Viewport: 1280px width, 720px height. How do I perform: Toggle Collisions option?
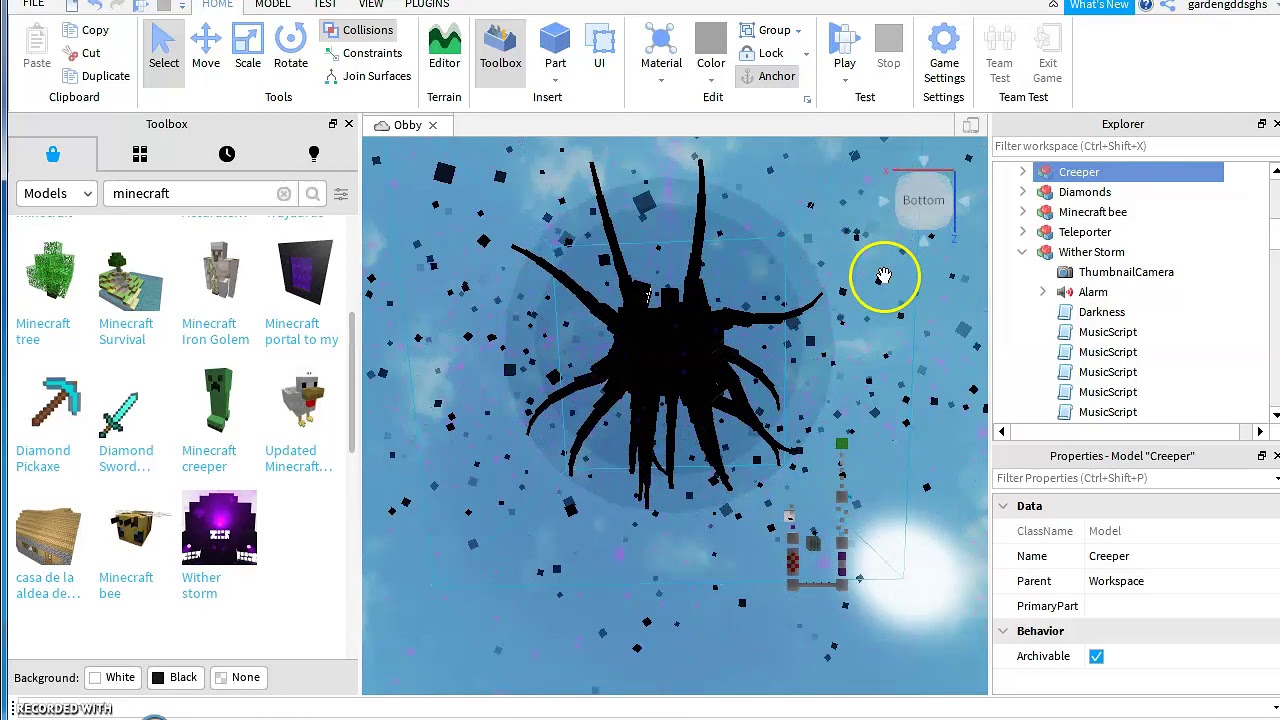(x=358, y=30)
